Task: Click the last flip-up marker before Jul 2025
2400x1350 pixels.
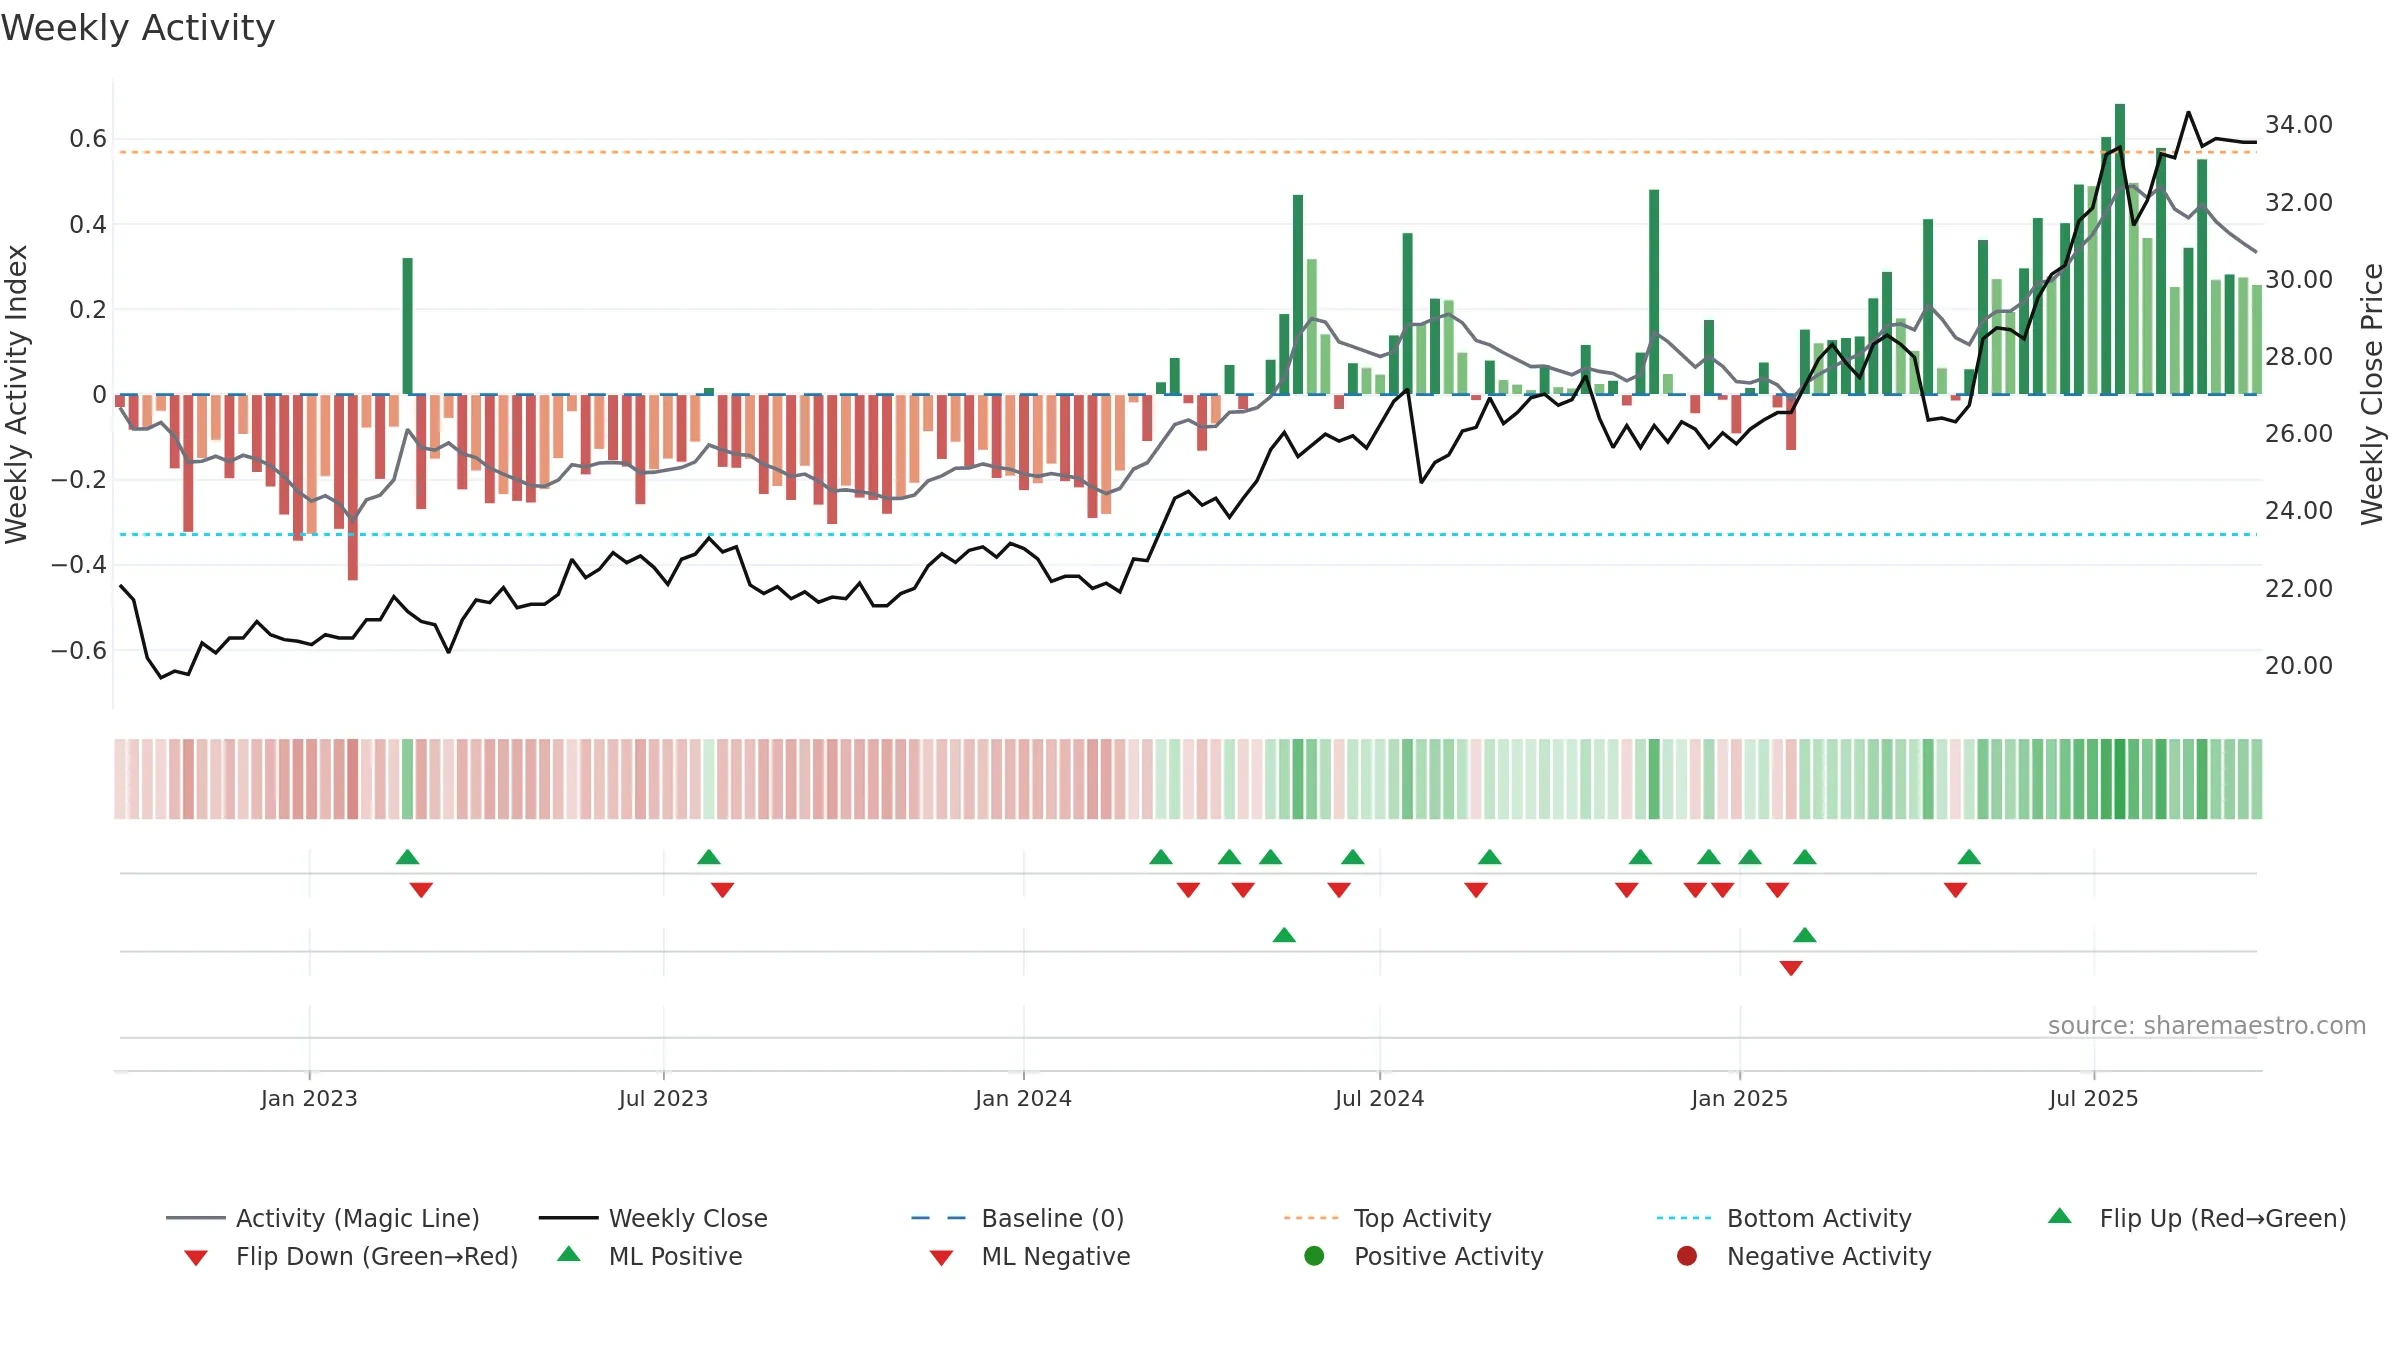Action: [x=1969, y=857]
